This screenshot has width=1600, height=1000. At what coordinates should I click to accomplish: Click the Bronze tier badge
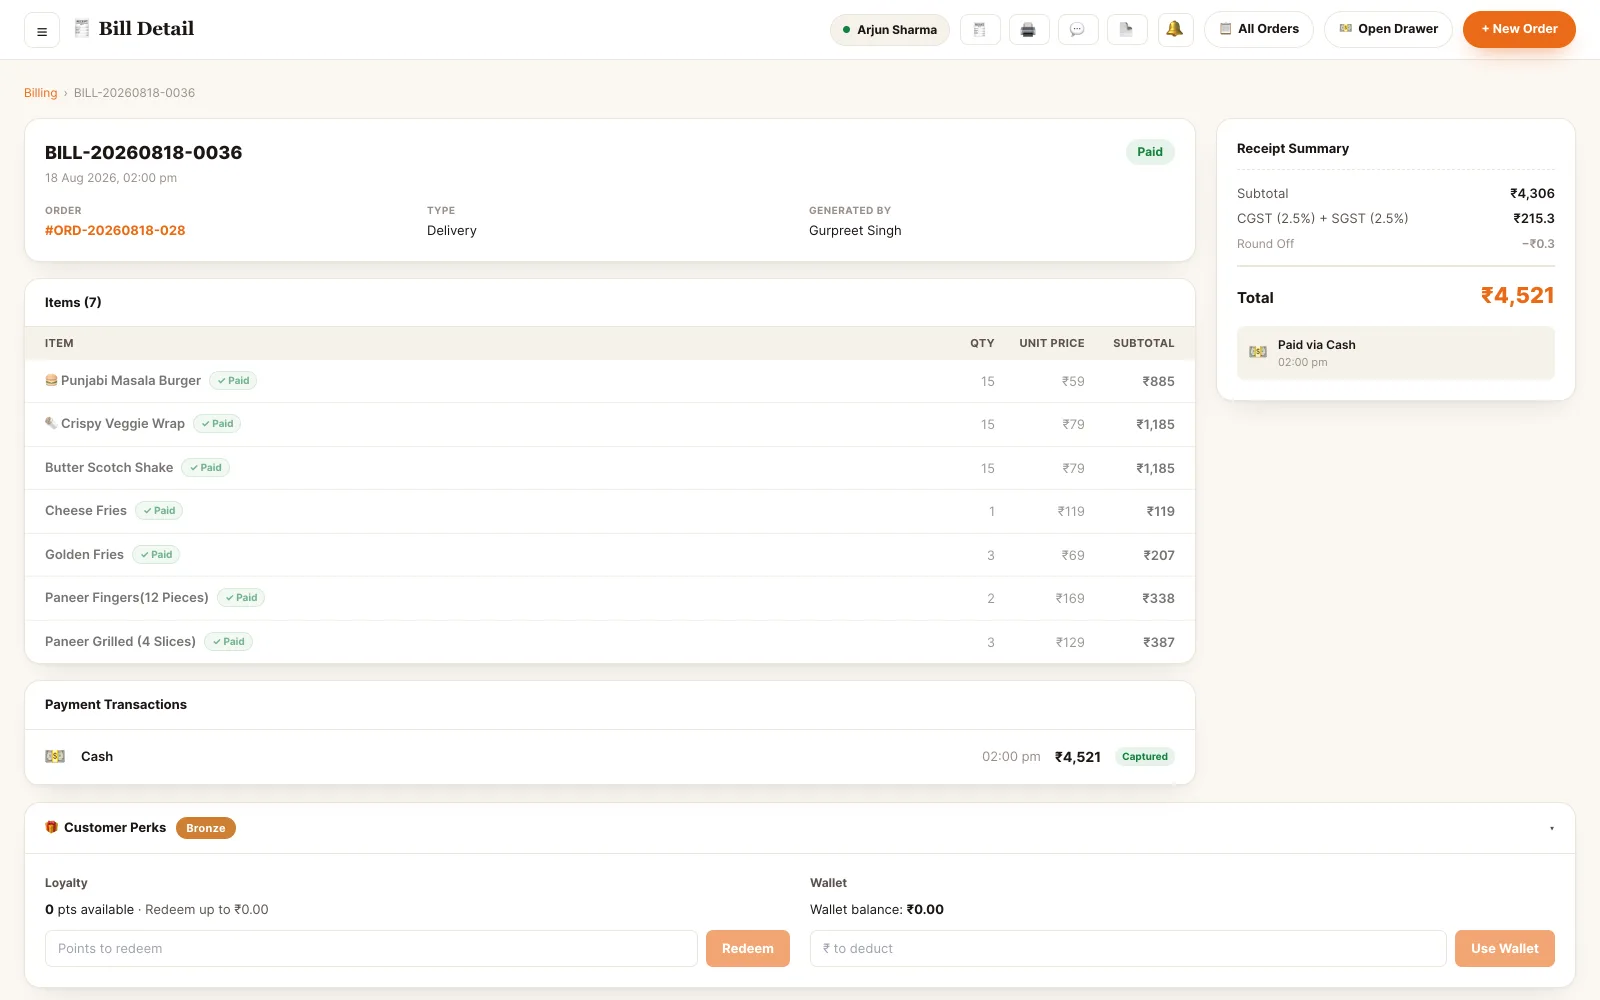206,828
